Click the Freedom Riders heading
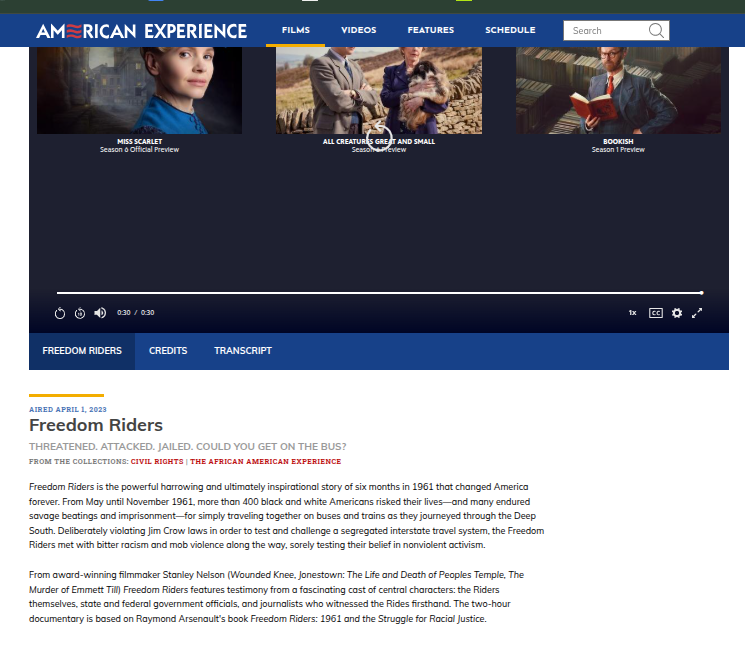 [x=96, y=425]
